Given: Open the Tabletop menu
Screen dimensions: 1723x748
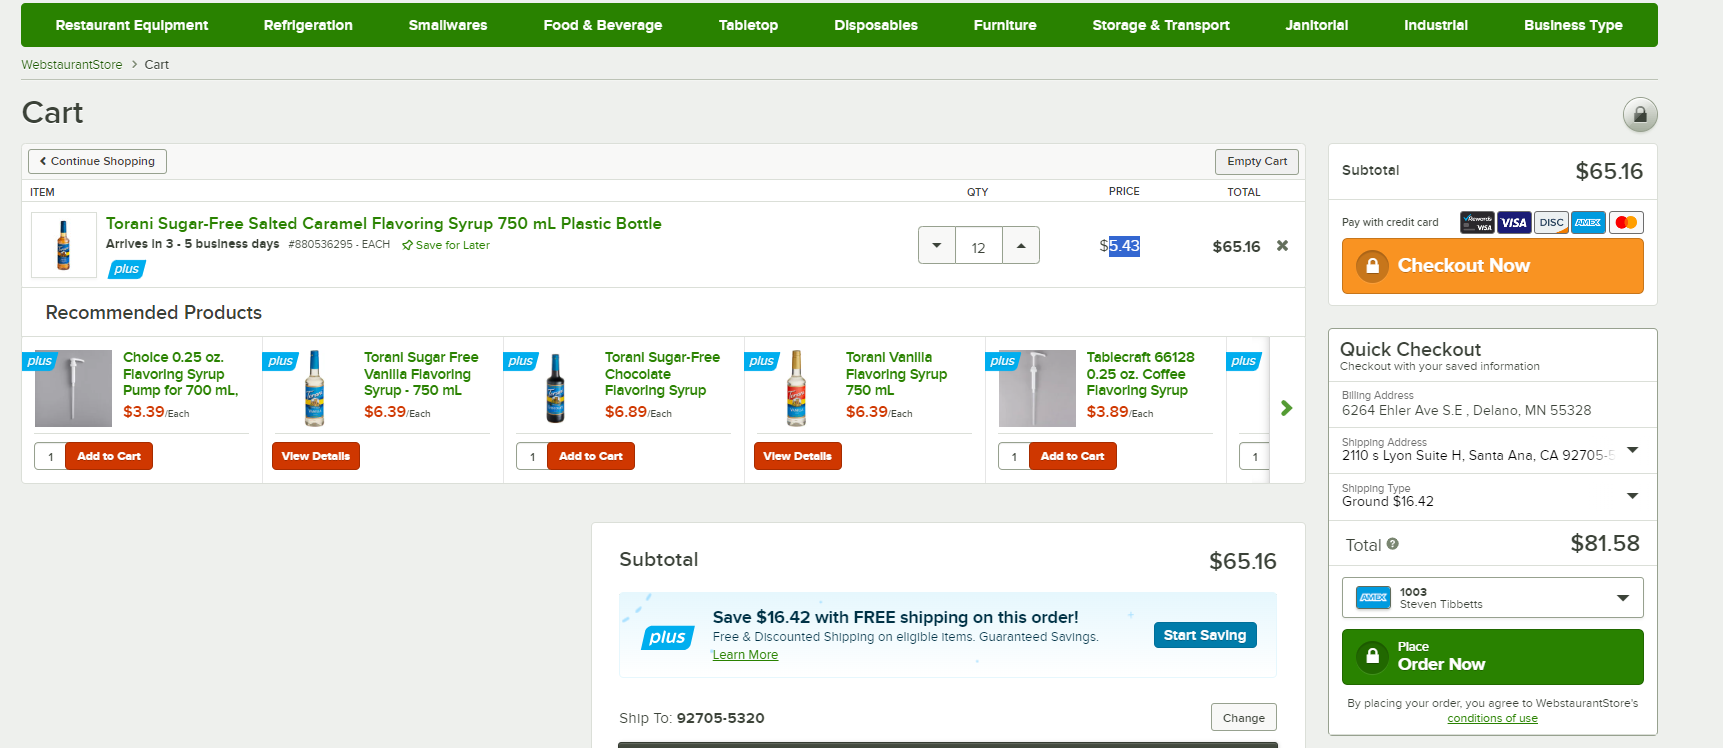Looking at the screenshot, I should coord(748,25).
